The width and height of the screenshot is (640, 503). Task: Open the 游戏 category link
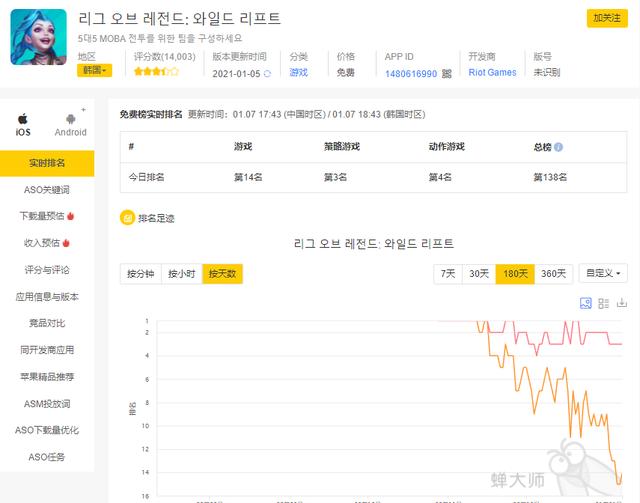(x=298, y=72)
